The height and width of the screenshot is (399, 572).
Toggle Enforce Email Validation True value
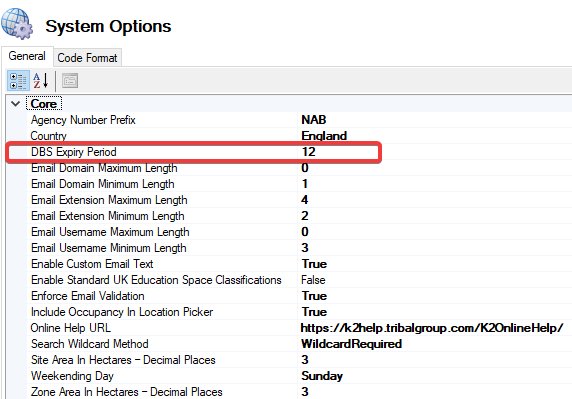314,296
